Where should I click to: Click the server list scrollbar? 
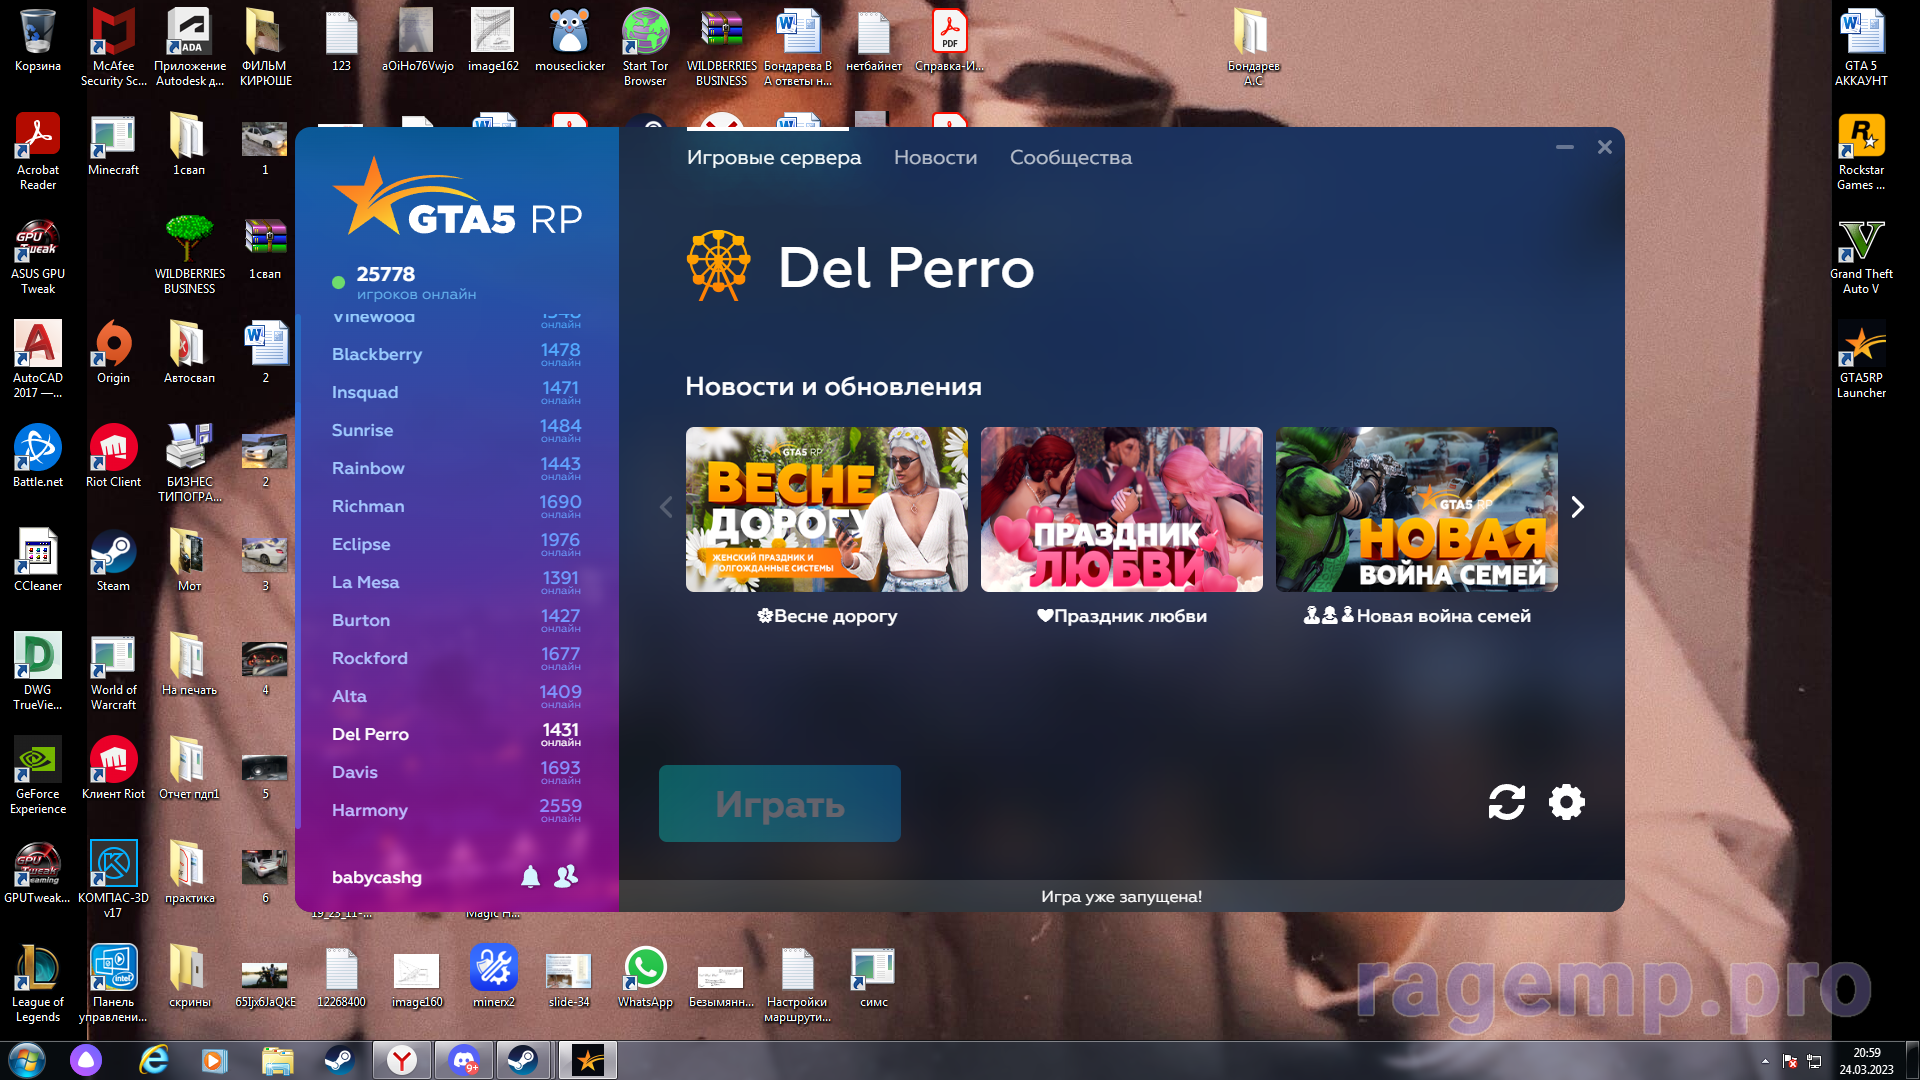pos(298,500)
